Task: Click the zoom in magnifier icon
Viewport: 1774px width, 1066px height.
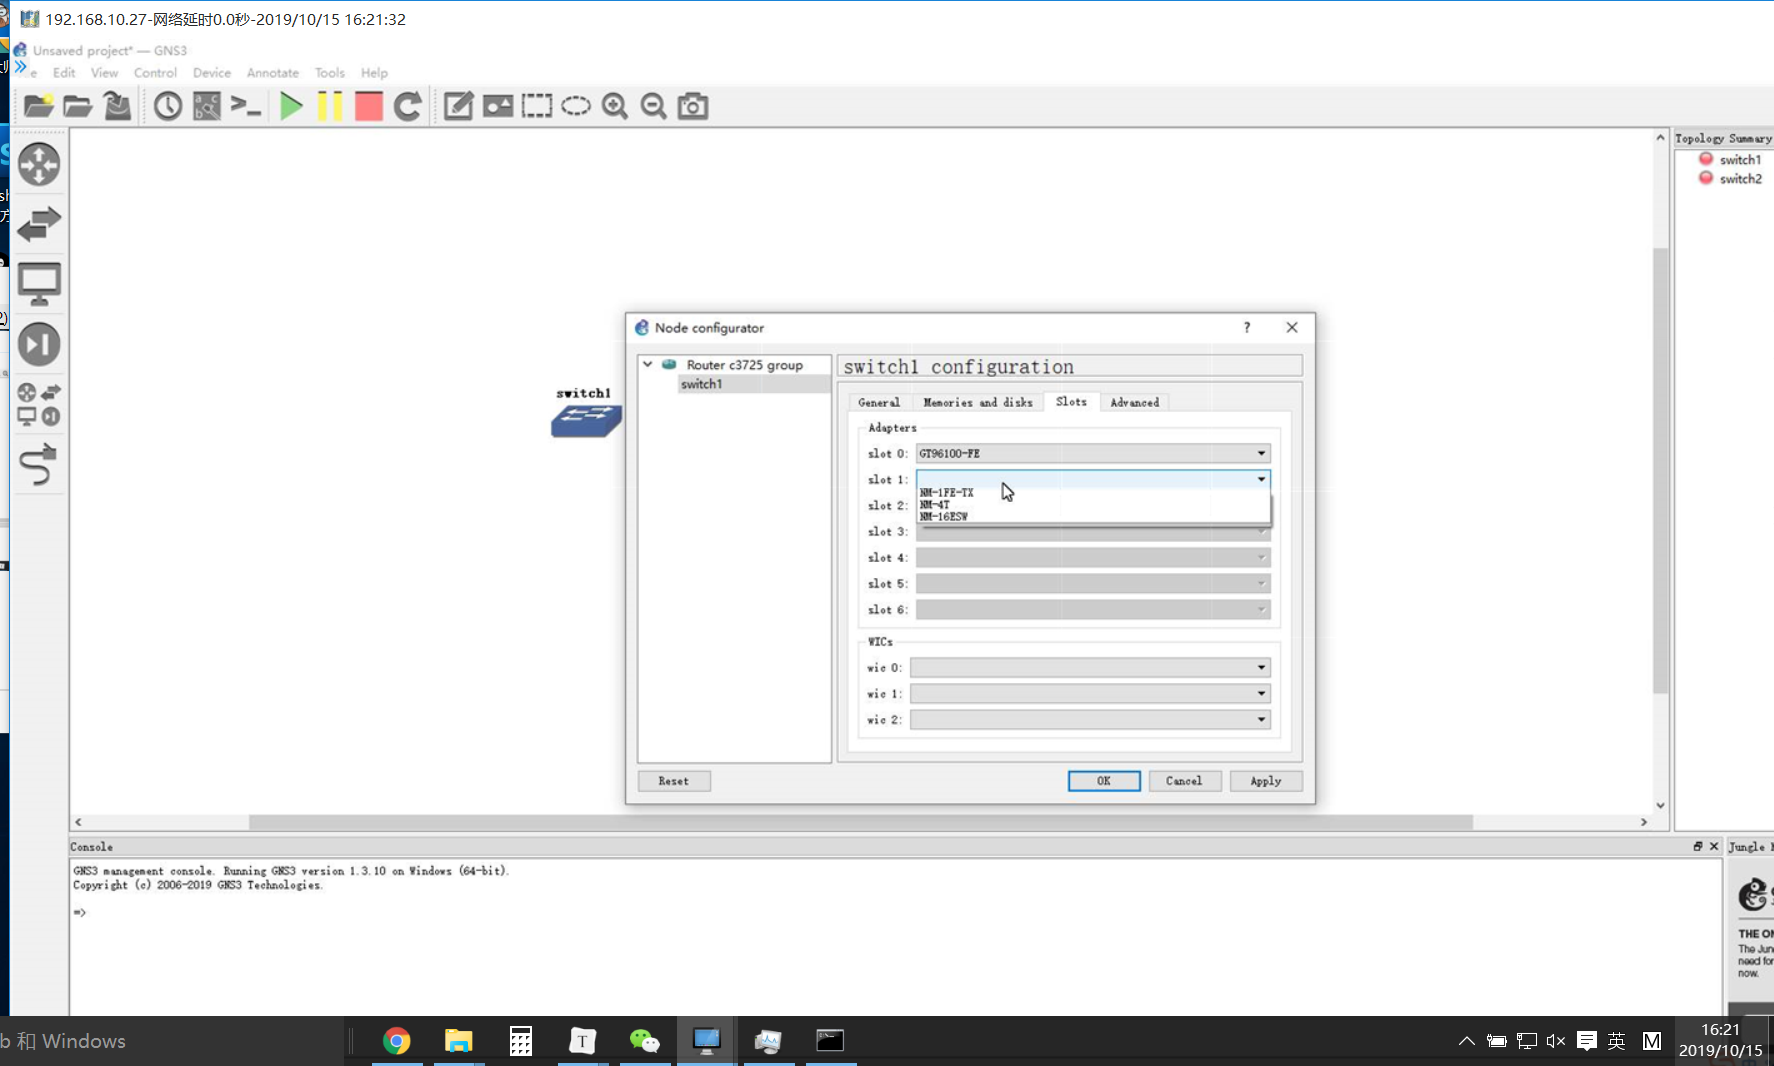Action: click(615, 106)
